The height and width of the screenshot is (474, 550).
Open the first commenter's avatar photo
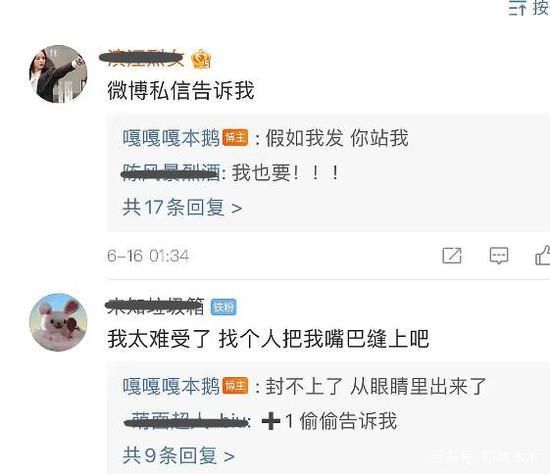[58, 74]
